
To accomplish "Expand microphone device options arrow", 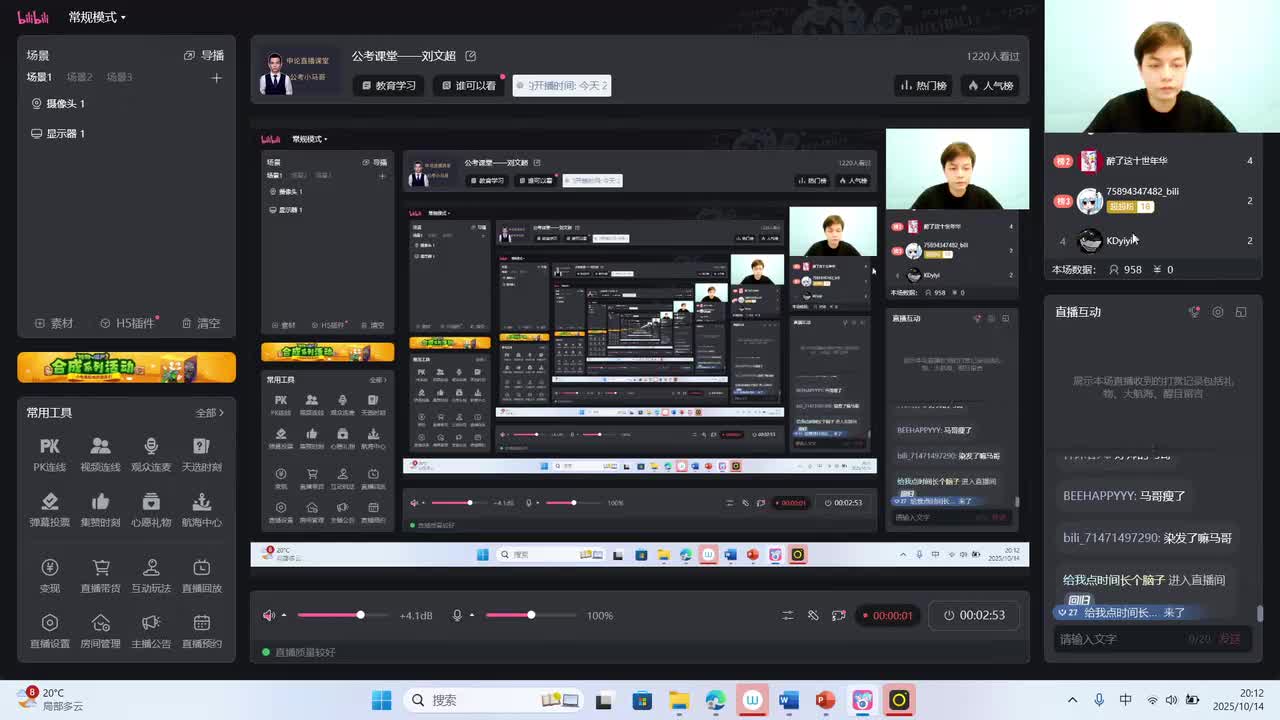I will pos(472,615).
